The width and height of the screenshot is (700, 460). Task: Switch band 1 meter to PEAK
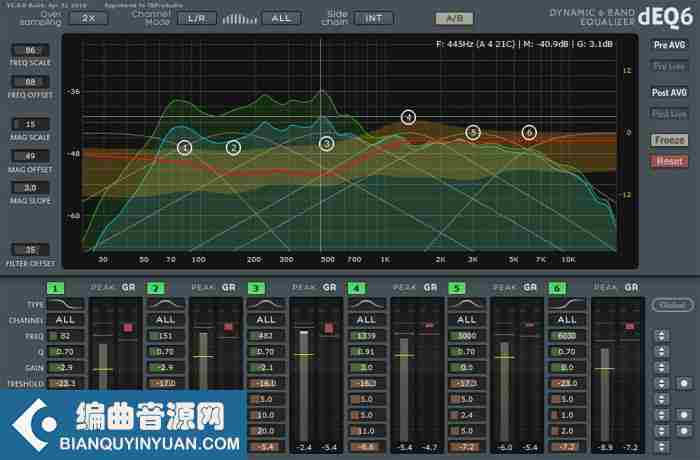pos(104,288)
